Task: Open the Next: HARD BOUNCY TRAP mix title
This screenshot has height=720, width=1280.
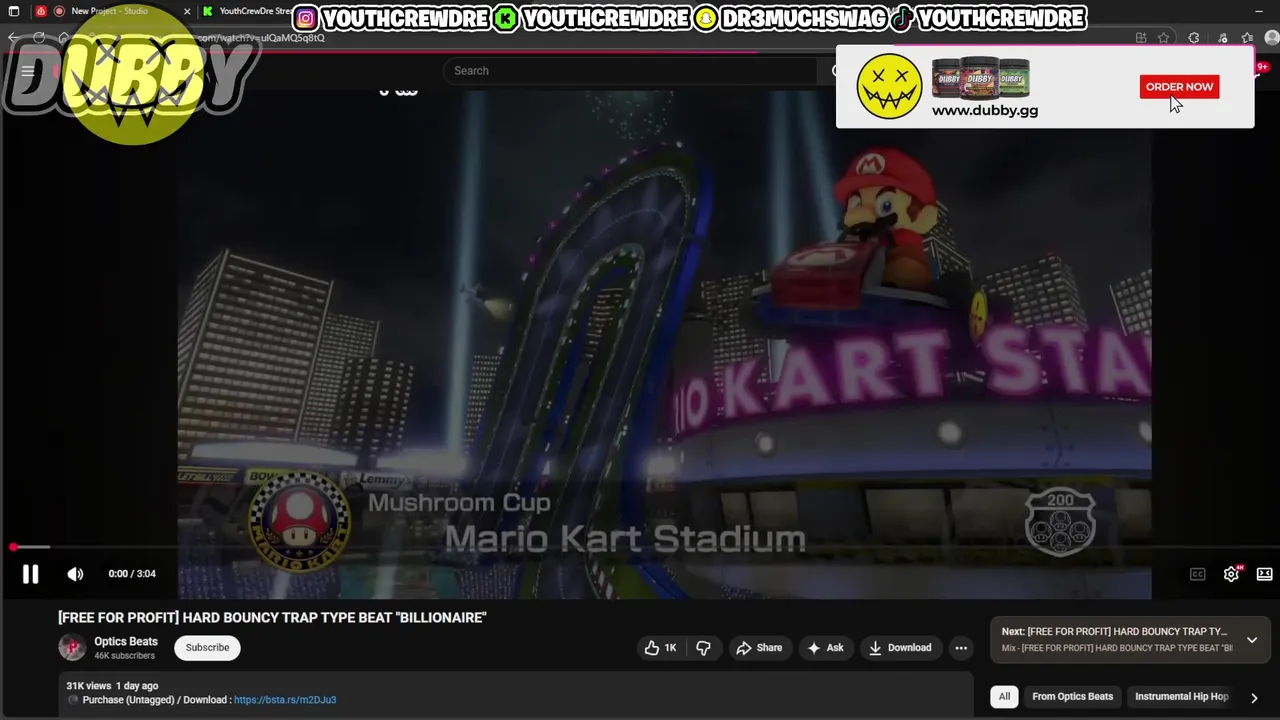Action: tap(1114, 632)
